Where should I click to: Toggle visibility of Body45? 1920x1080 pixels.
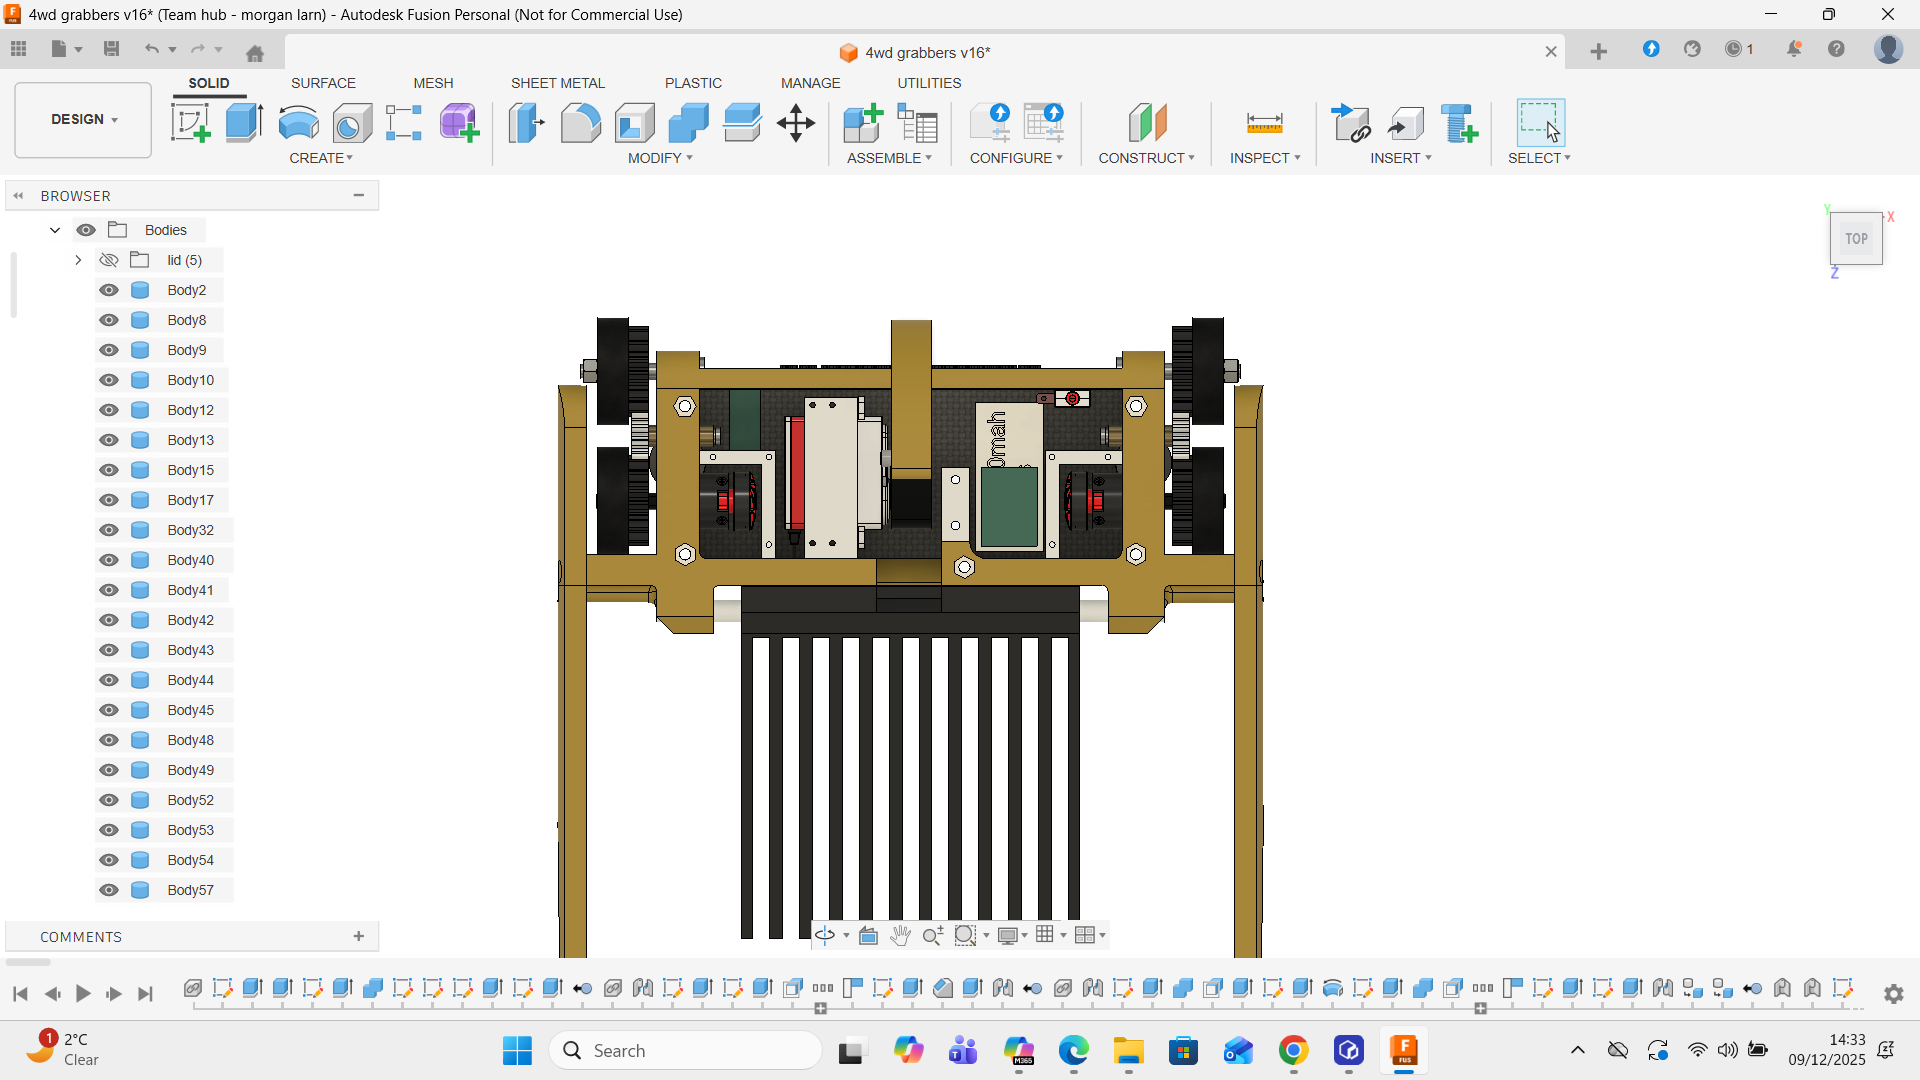coord(109,710)
